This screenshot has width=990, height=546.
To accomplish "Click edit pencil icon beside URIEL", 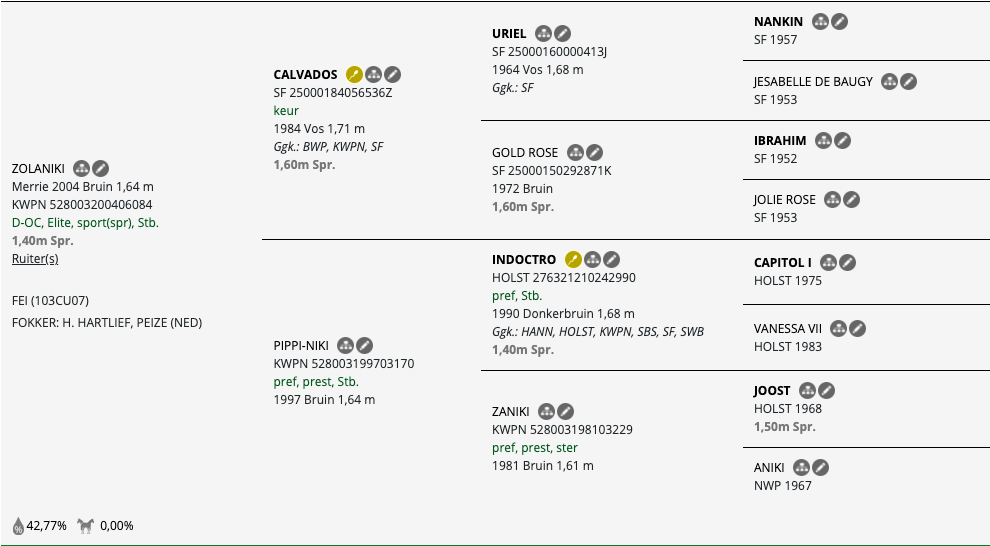I will 563,33.
